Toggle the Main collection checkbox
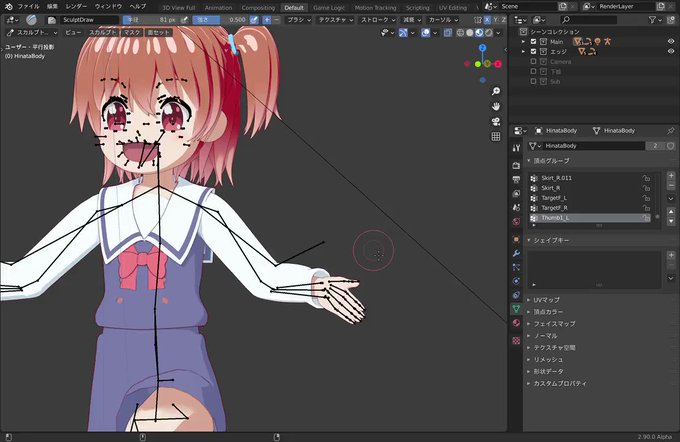Image resolution: width=680 pixels, height=442 pixels. (533, 42)
